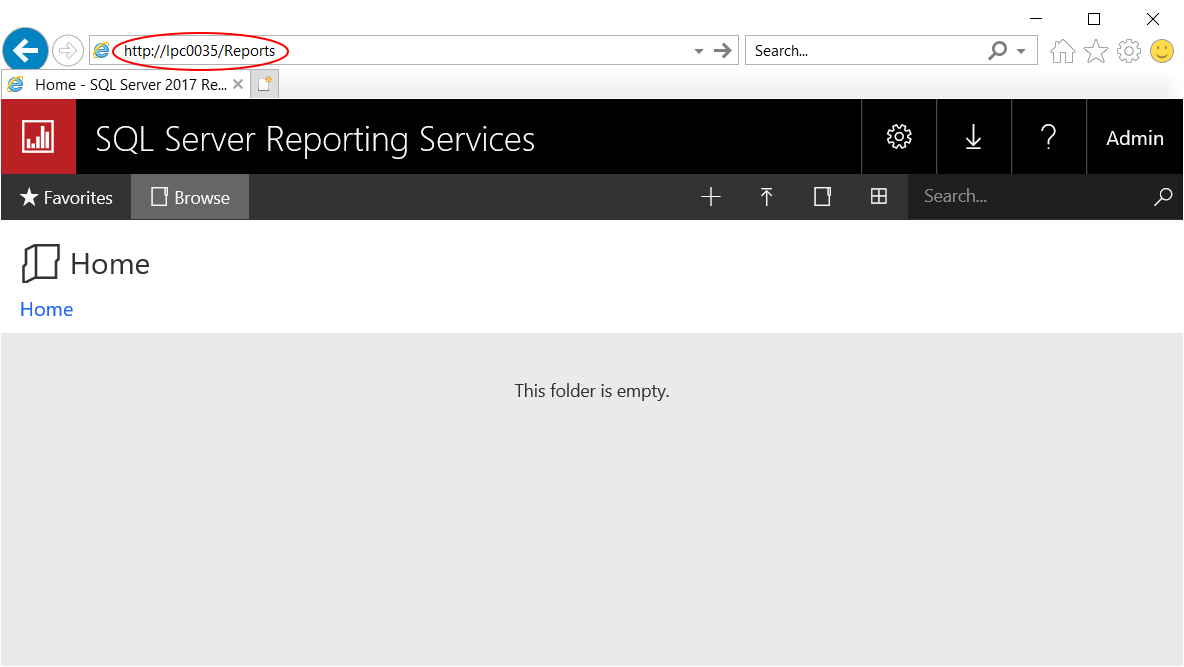Open the browser Home page icon
Screen dimensions: 1184x667
click(1062, 51)
